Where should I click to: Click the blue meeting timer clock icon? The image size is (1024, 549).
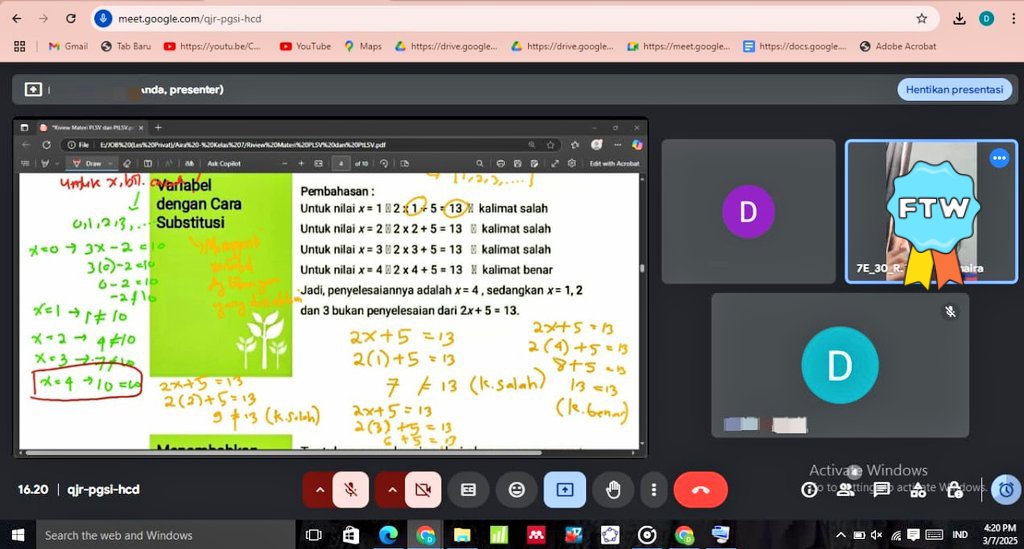pyautogui.click(x=1006, y=490)
